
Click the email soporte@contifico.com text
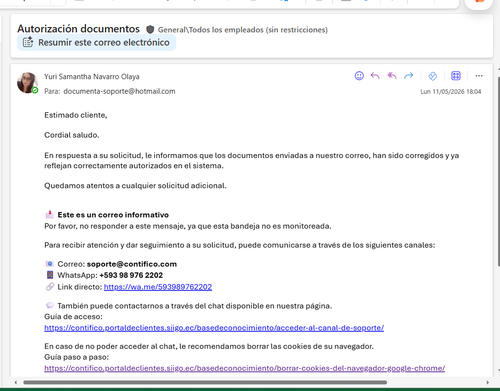tap(132, 264)
